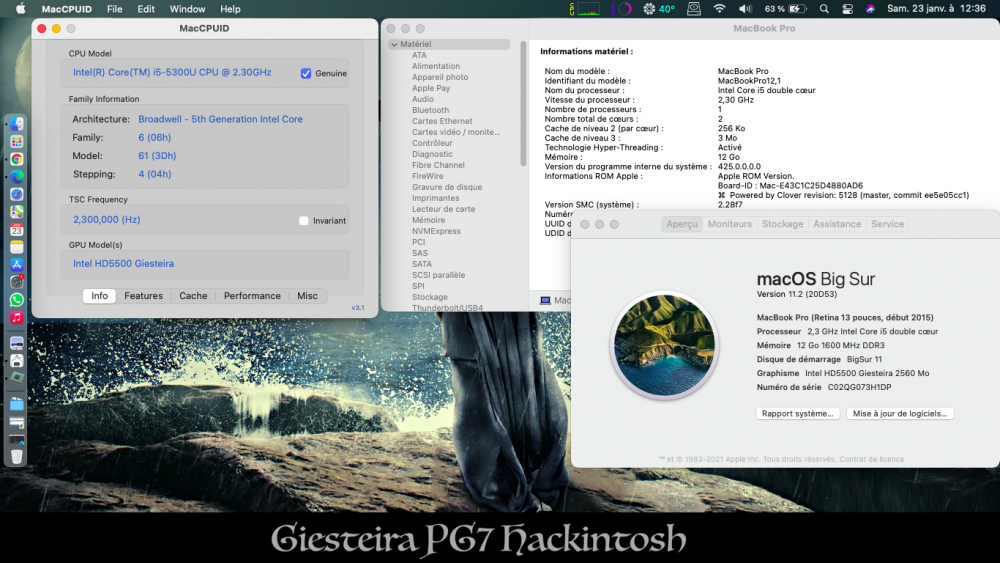Click the date and time in menu bar
Screen dimensions: 1000x563
tap(936, 9)
